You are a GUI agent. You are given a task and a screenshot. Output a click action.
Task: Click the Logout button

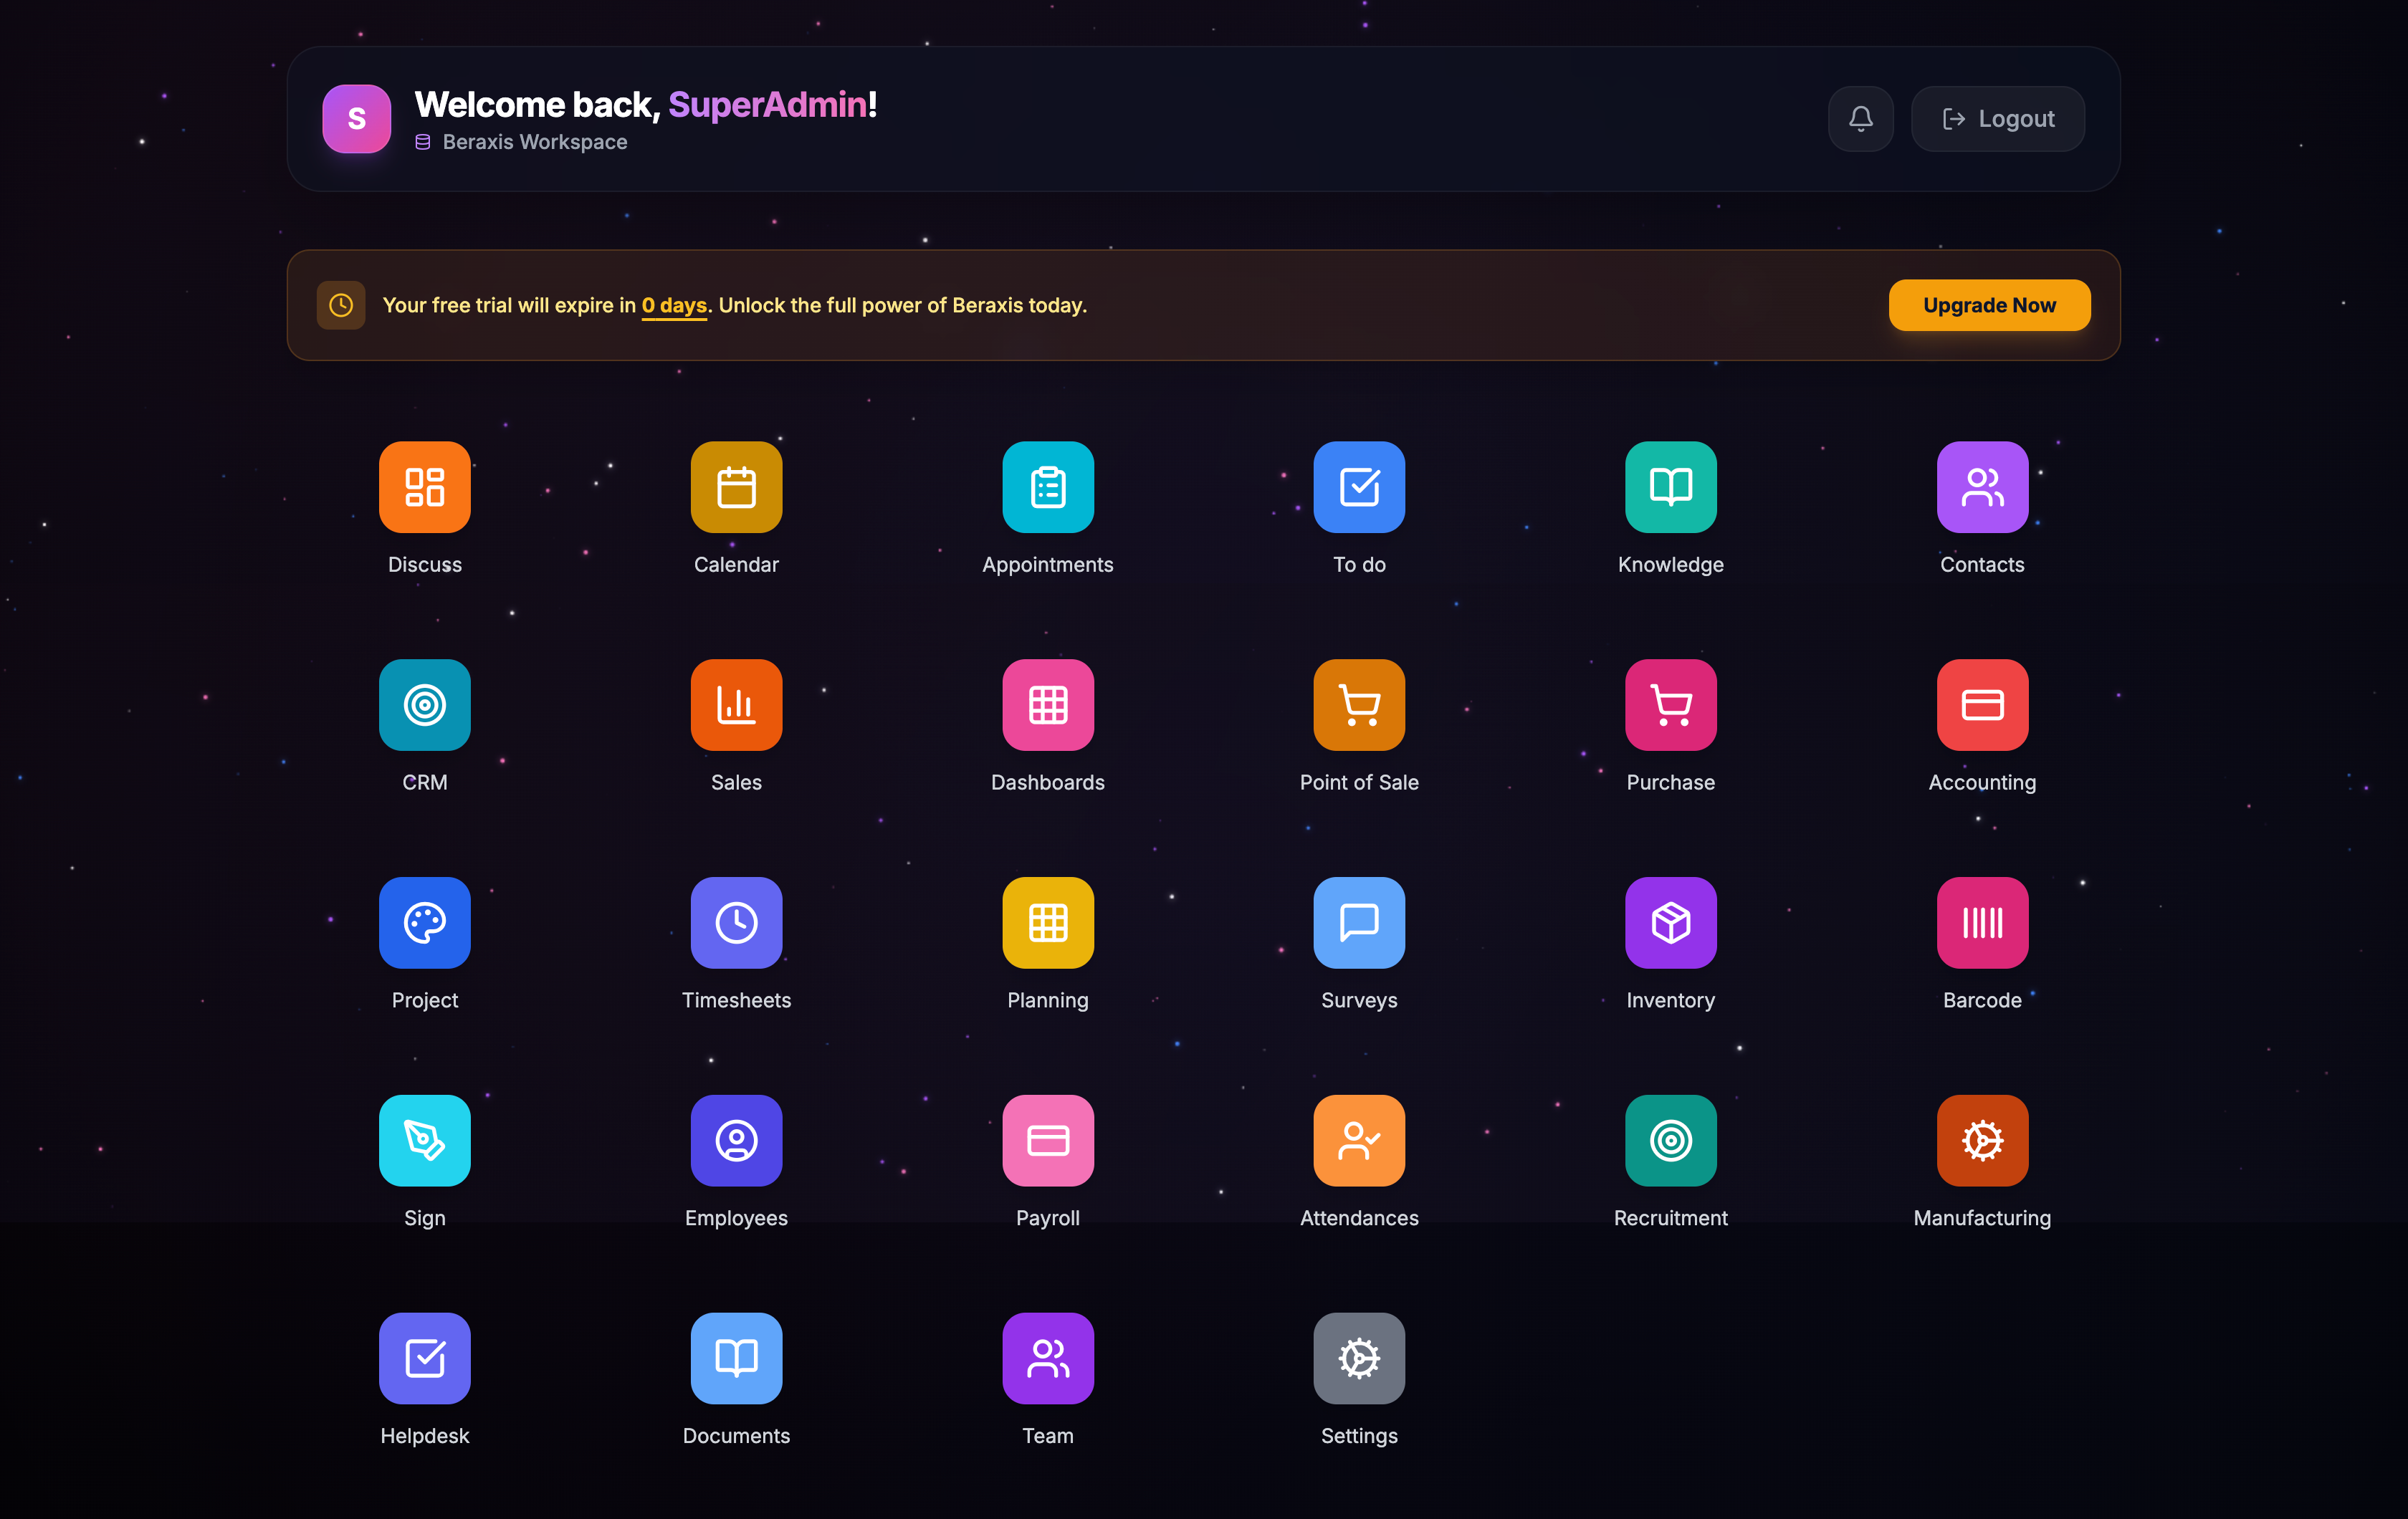click(x=1997, y=119)
